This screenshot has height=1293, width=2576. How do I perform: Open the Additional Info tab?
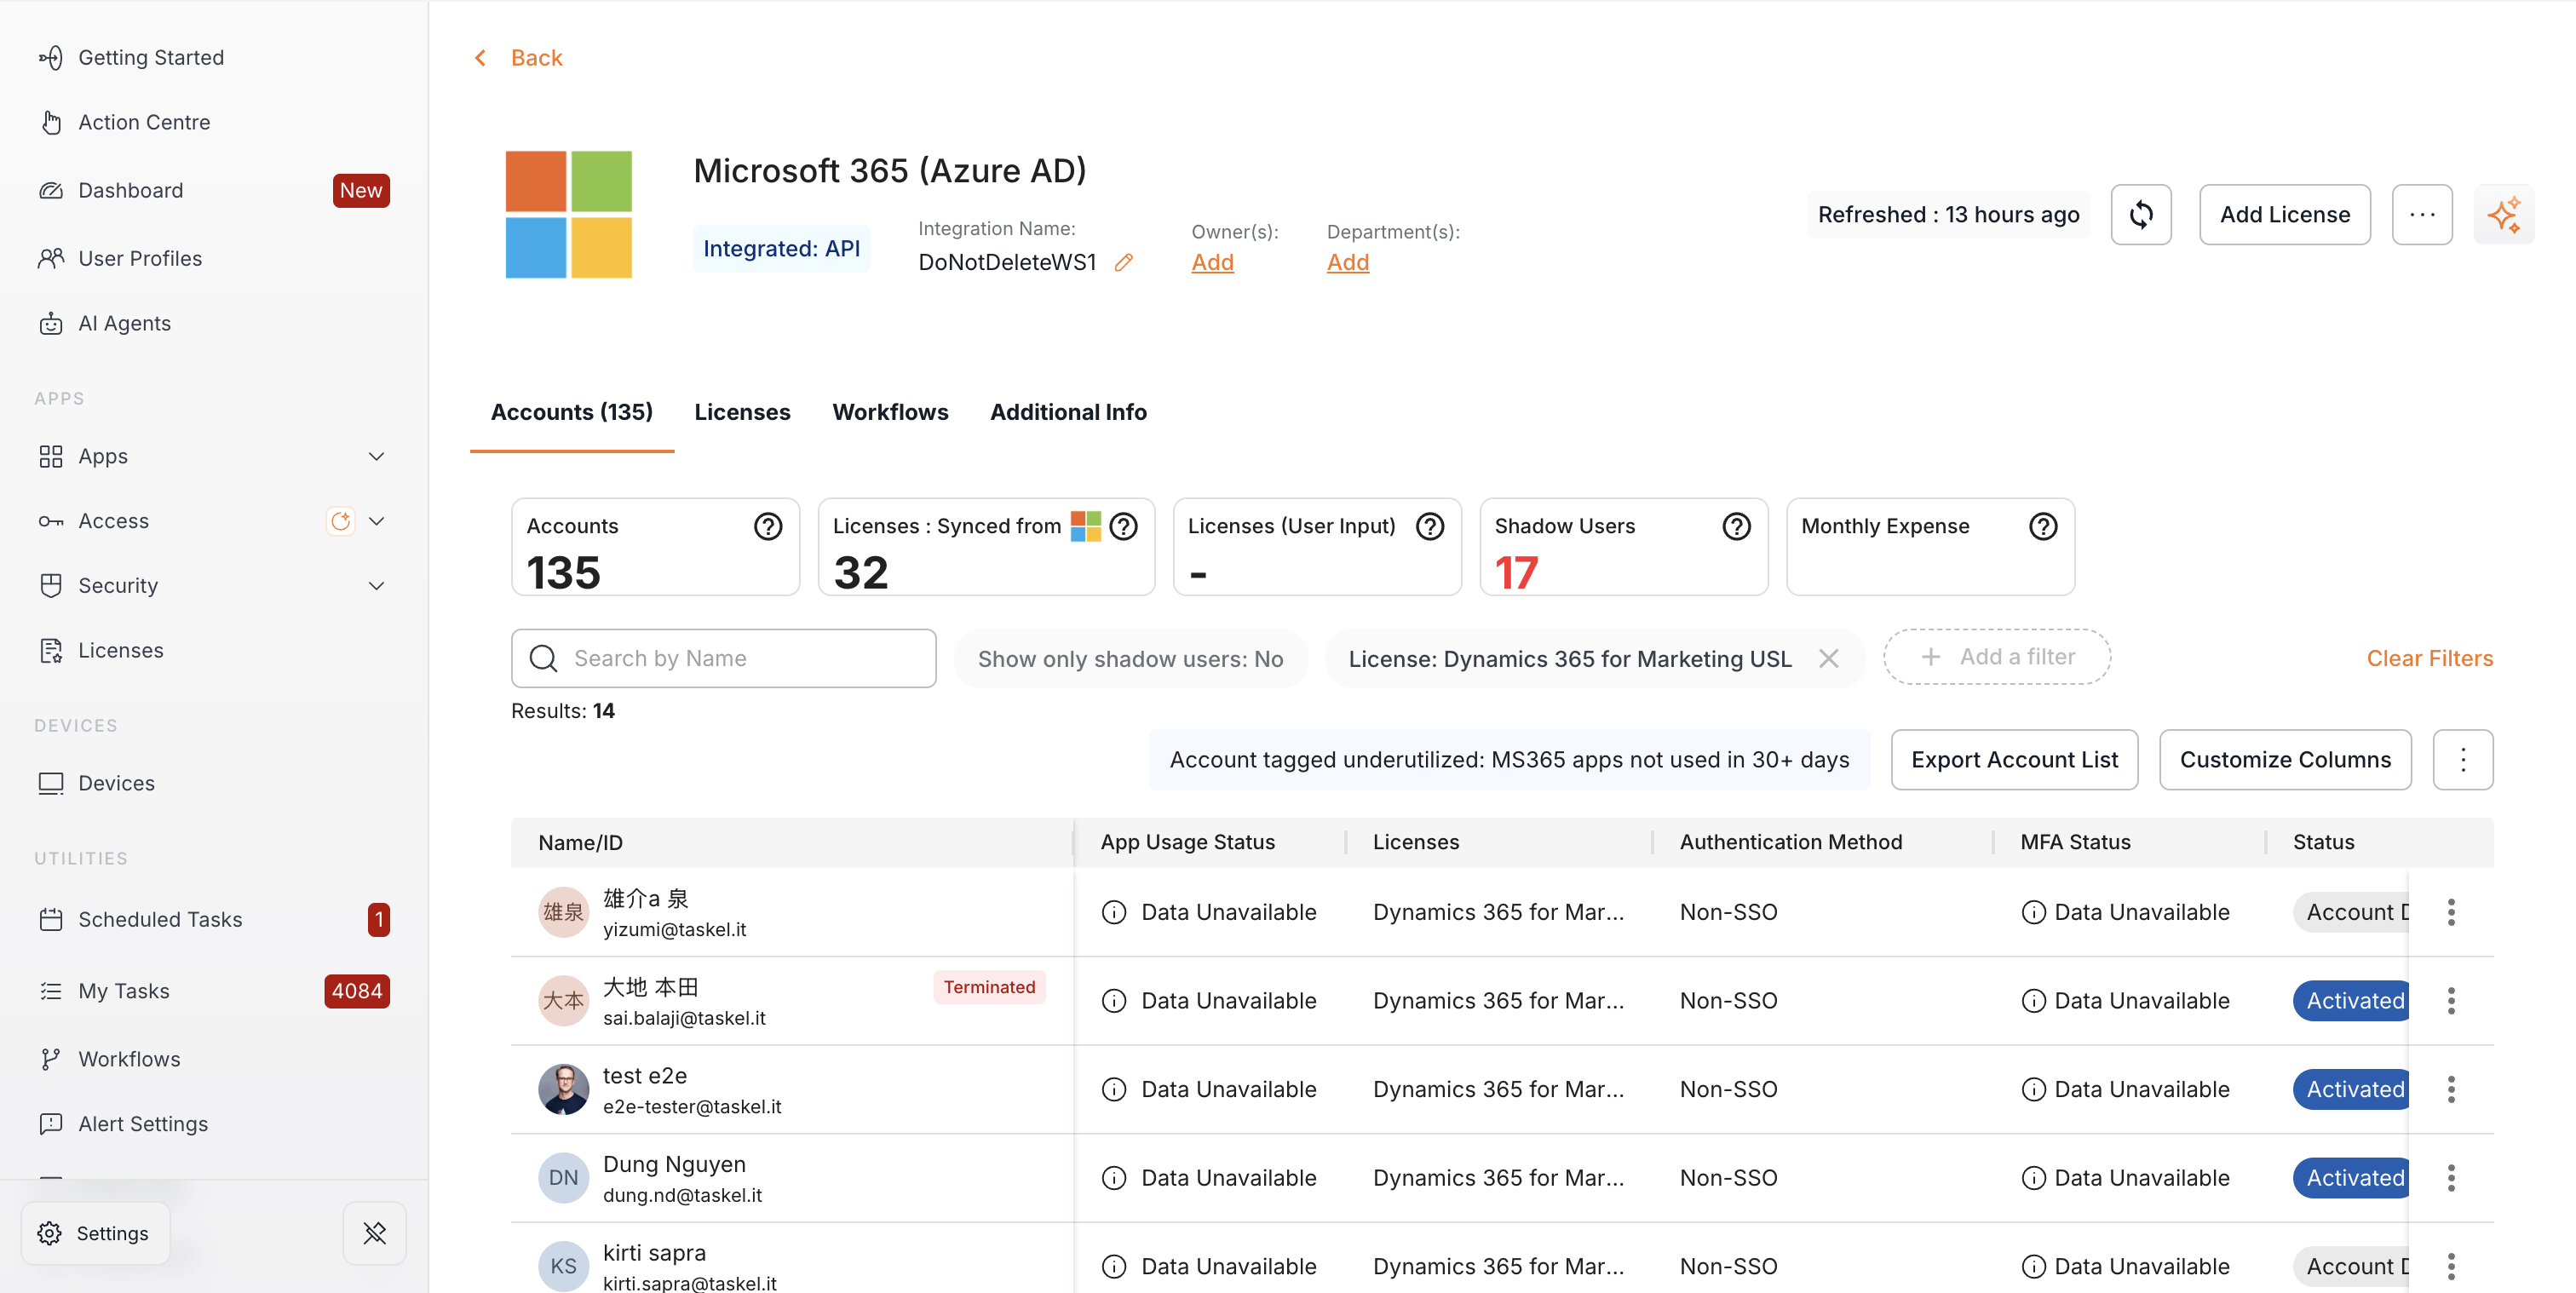pyautogui.click(x=1068, y=412)
